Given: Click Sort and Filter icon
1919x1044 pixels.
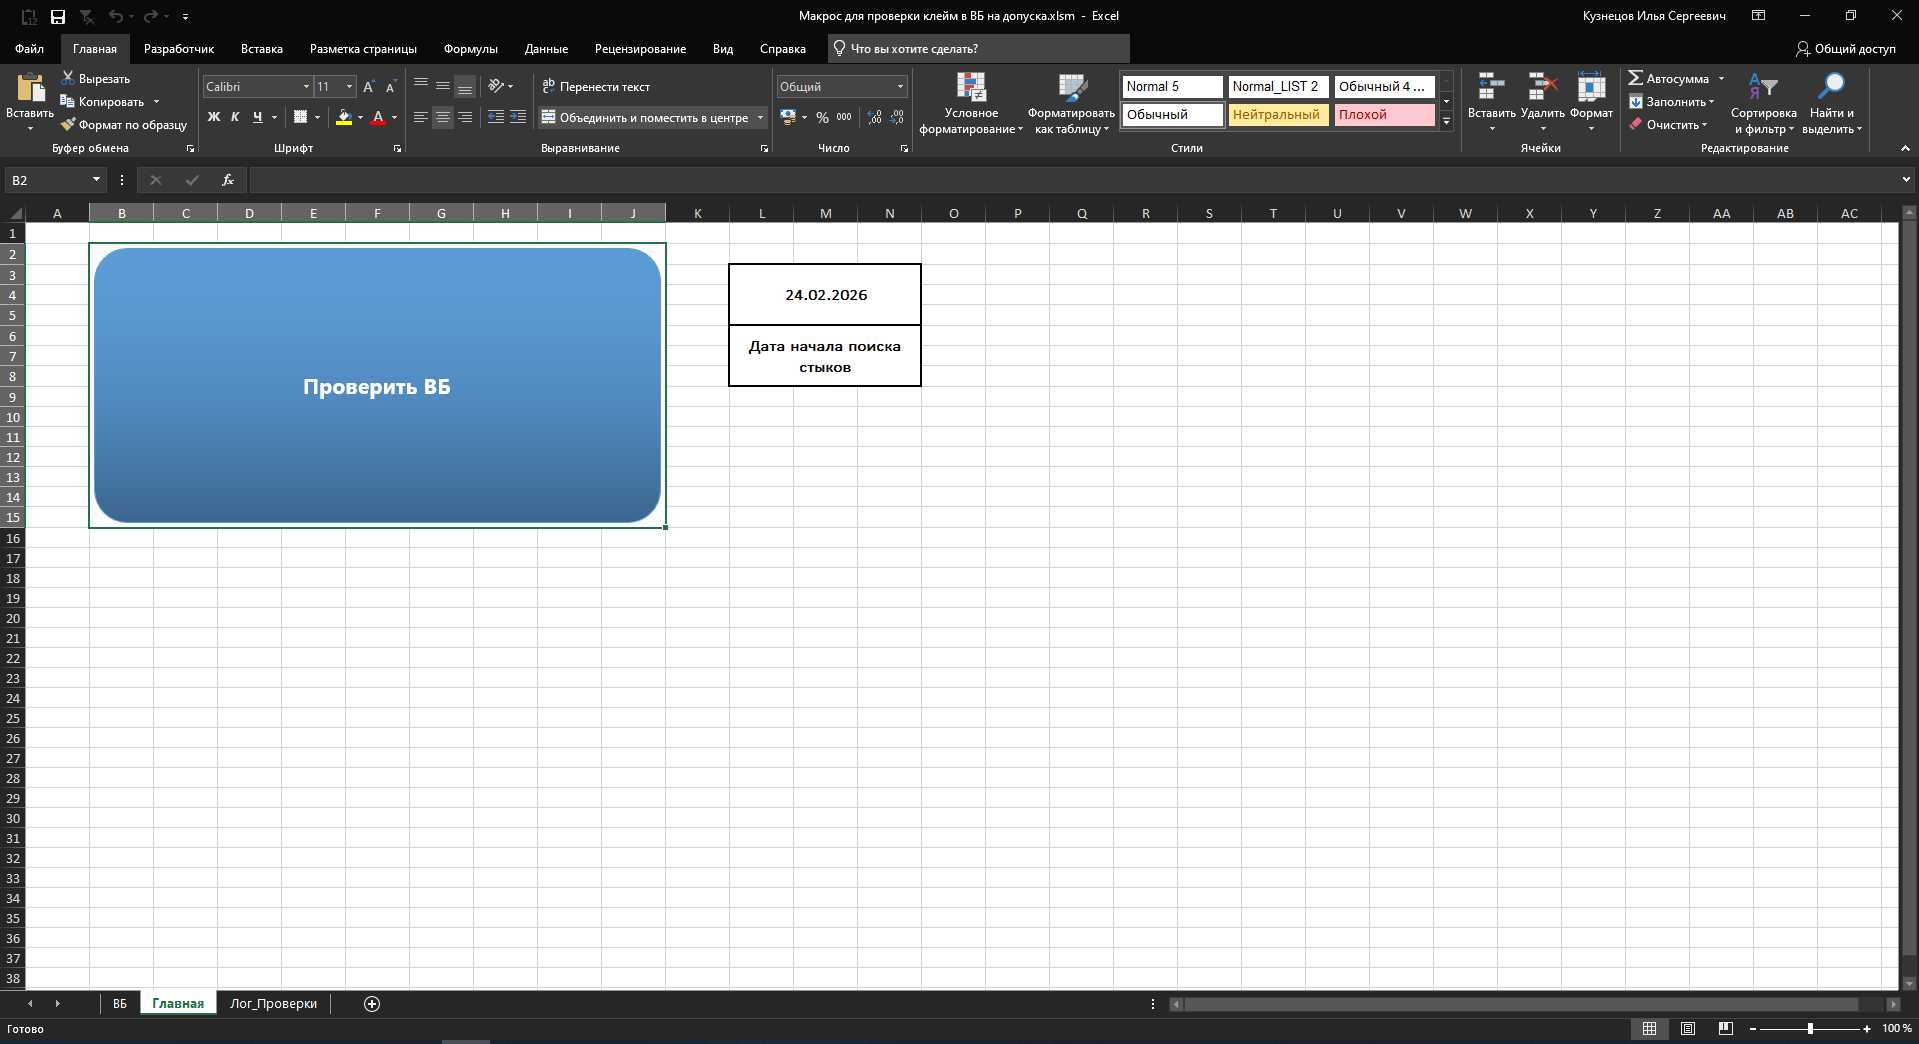Looking at the screenshot, I should pyautogui.click(x=1762, y=88).
